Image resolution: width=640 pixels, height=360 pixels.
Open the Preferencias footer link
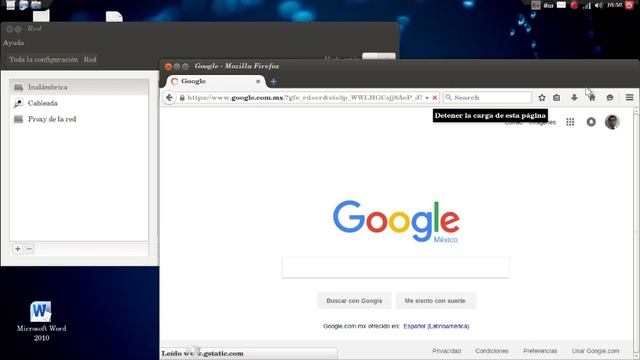540,351
